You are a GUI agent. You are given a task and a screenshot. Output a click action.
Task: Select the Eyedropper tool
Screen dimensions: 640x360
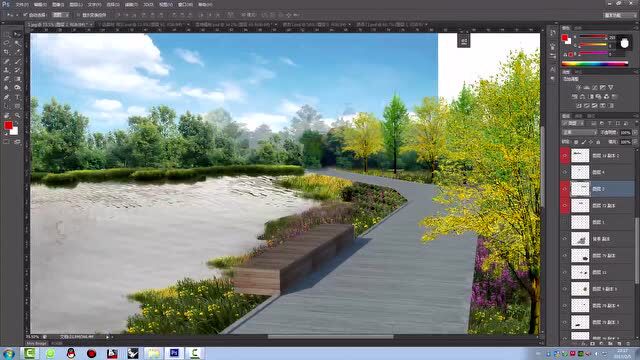click(17, 52)
